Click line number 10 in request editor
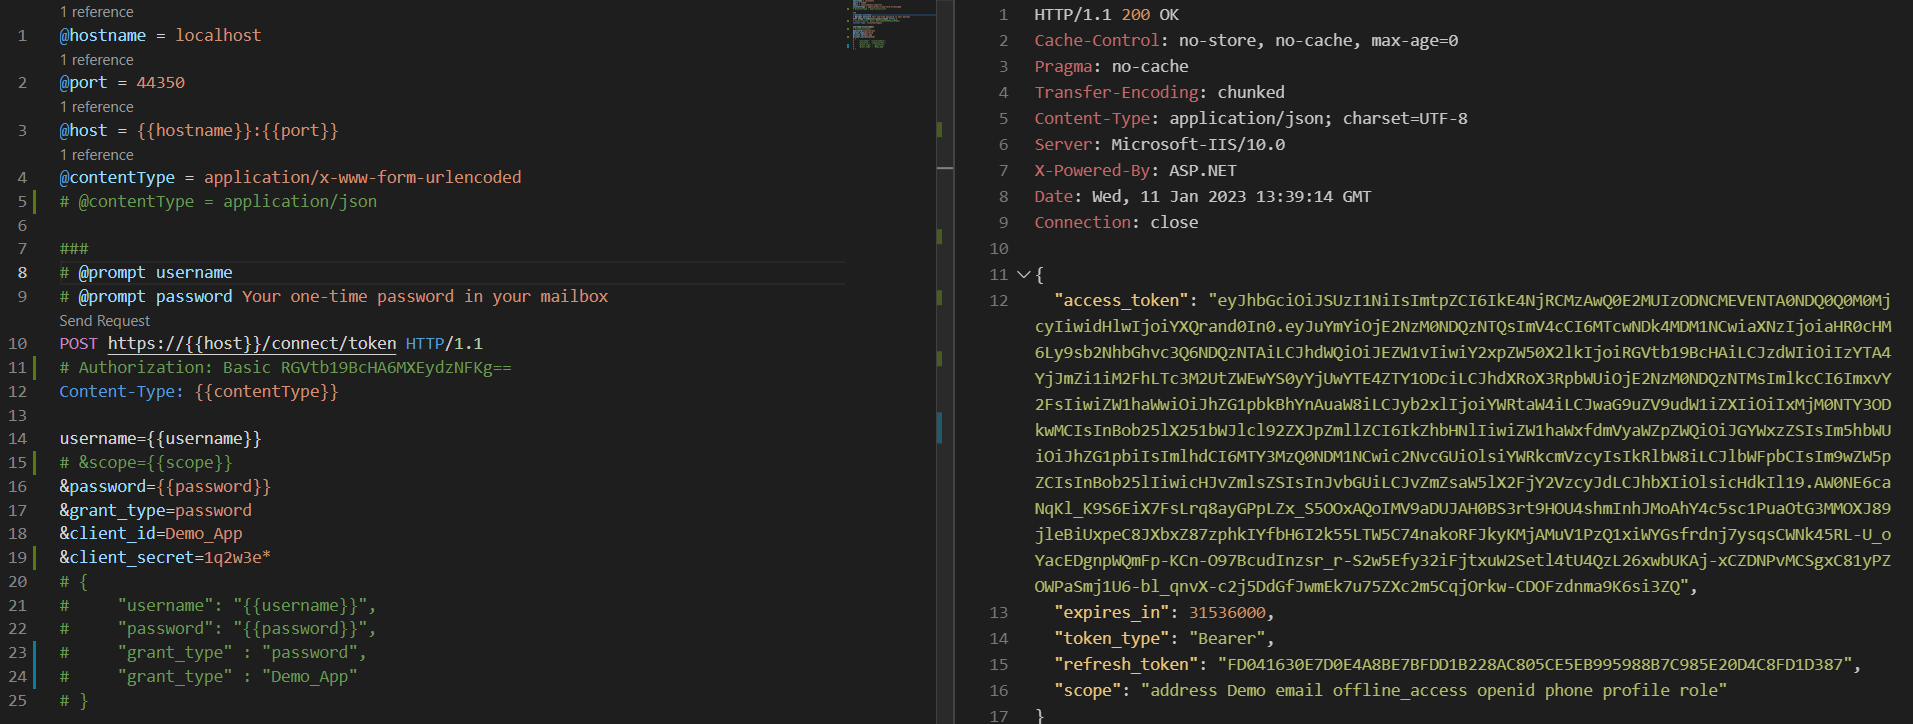Image resolution: width=1913 pixels, height=724 pixels. pyautogui.click(x=18, y=344)
